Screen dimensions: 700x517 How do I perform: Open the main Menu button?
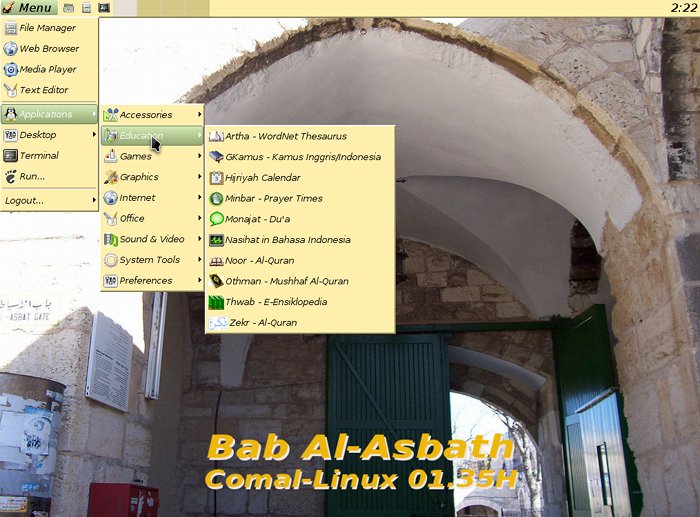[x=29, y=8]
